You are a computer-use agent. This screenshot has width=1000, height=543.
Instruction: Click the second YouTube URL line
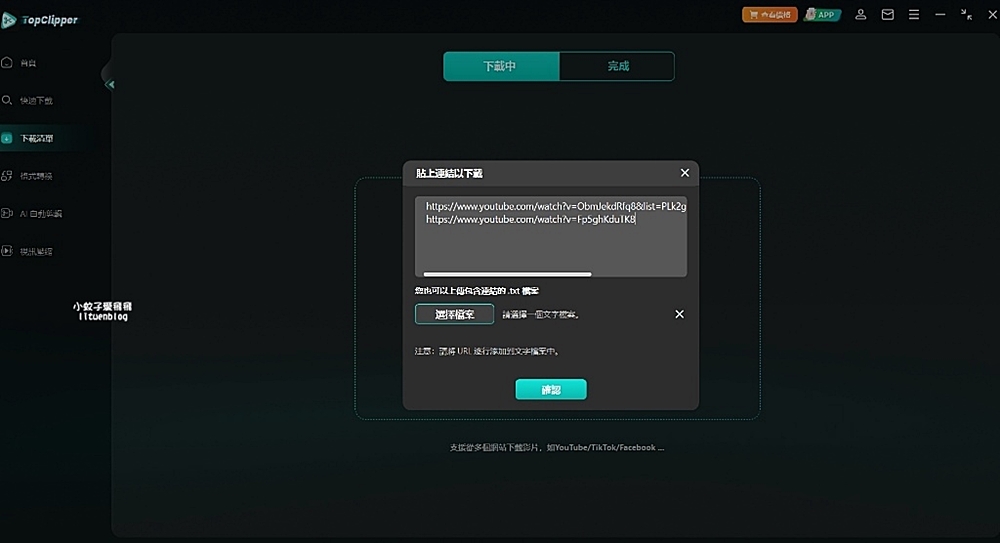coord(531,219)
